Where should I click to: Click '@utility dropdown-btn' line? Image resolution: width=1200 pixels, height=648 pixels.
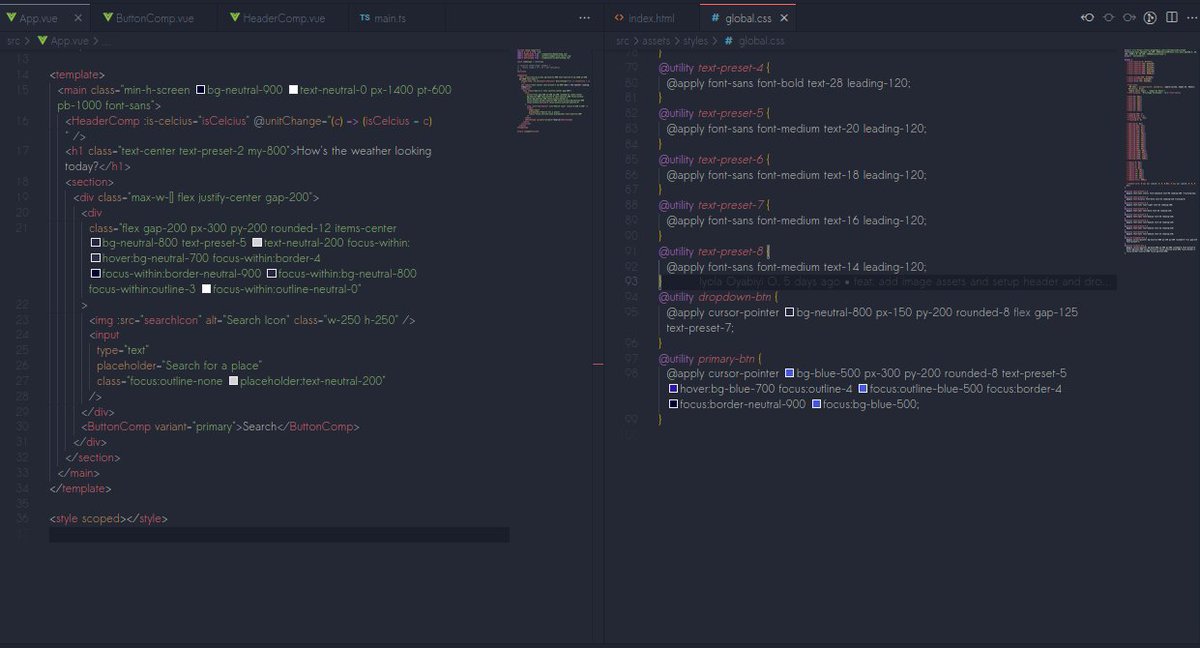[718, 297]
